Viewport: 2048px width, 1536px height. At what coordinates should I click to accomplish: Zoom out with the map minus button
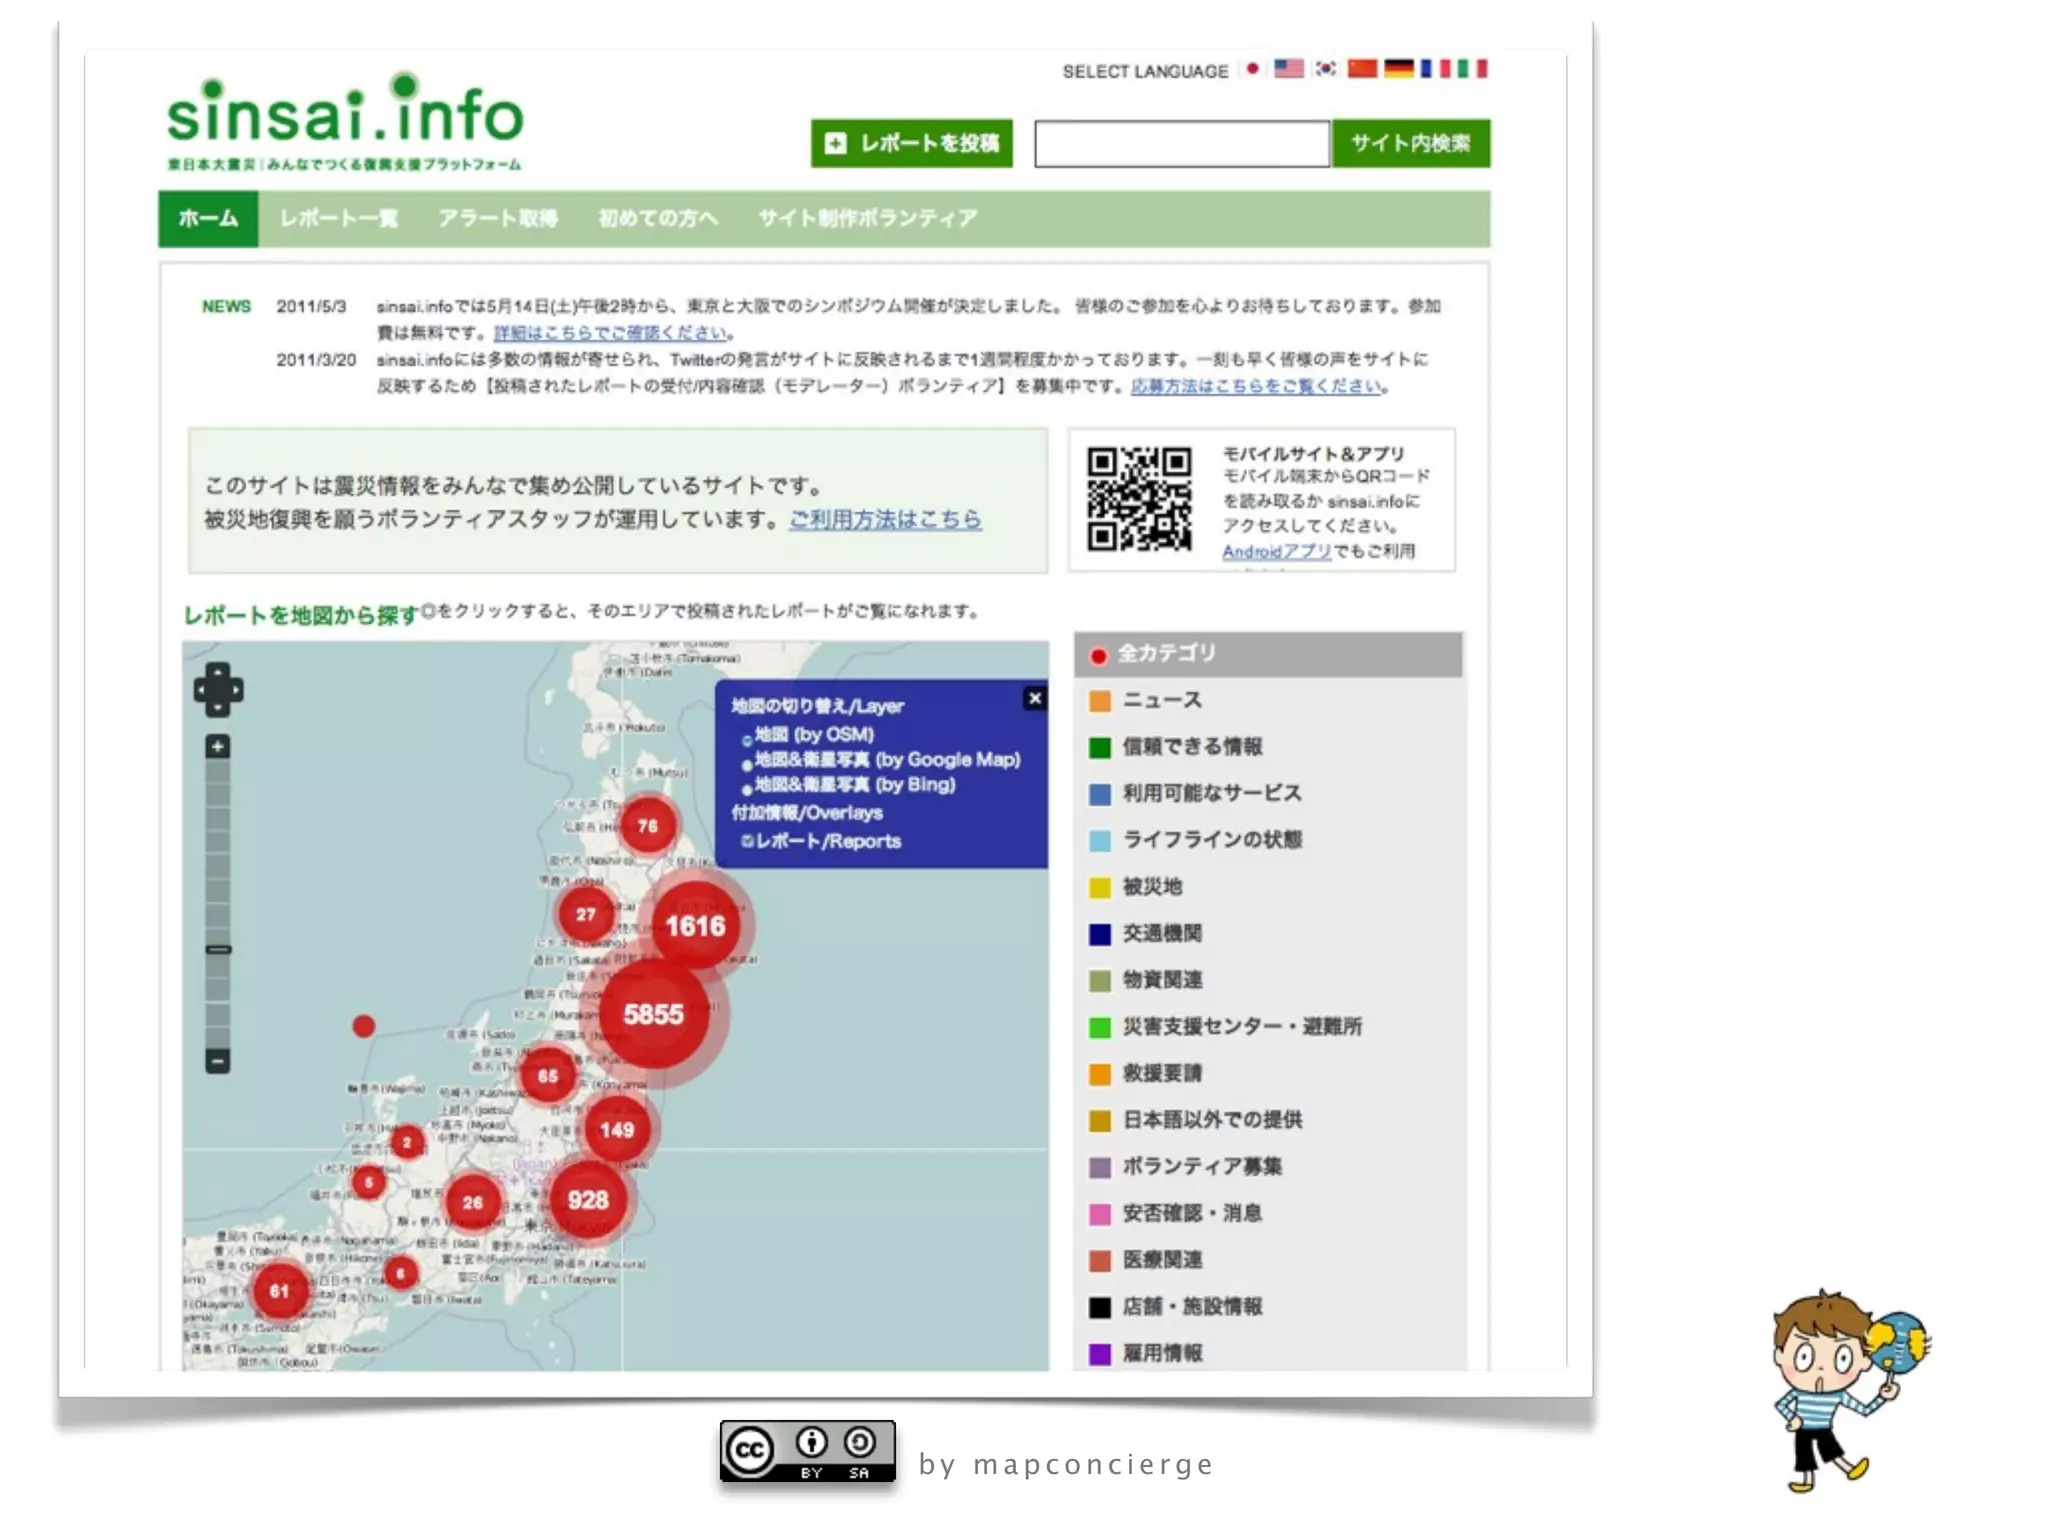tap(218, 1060)
